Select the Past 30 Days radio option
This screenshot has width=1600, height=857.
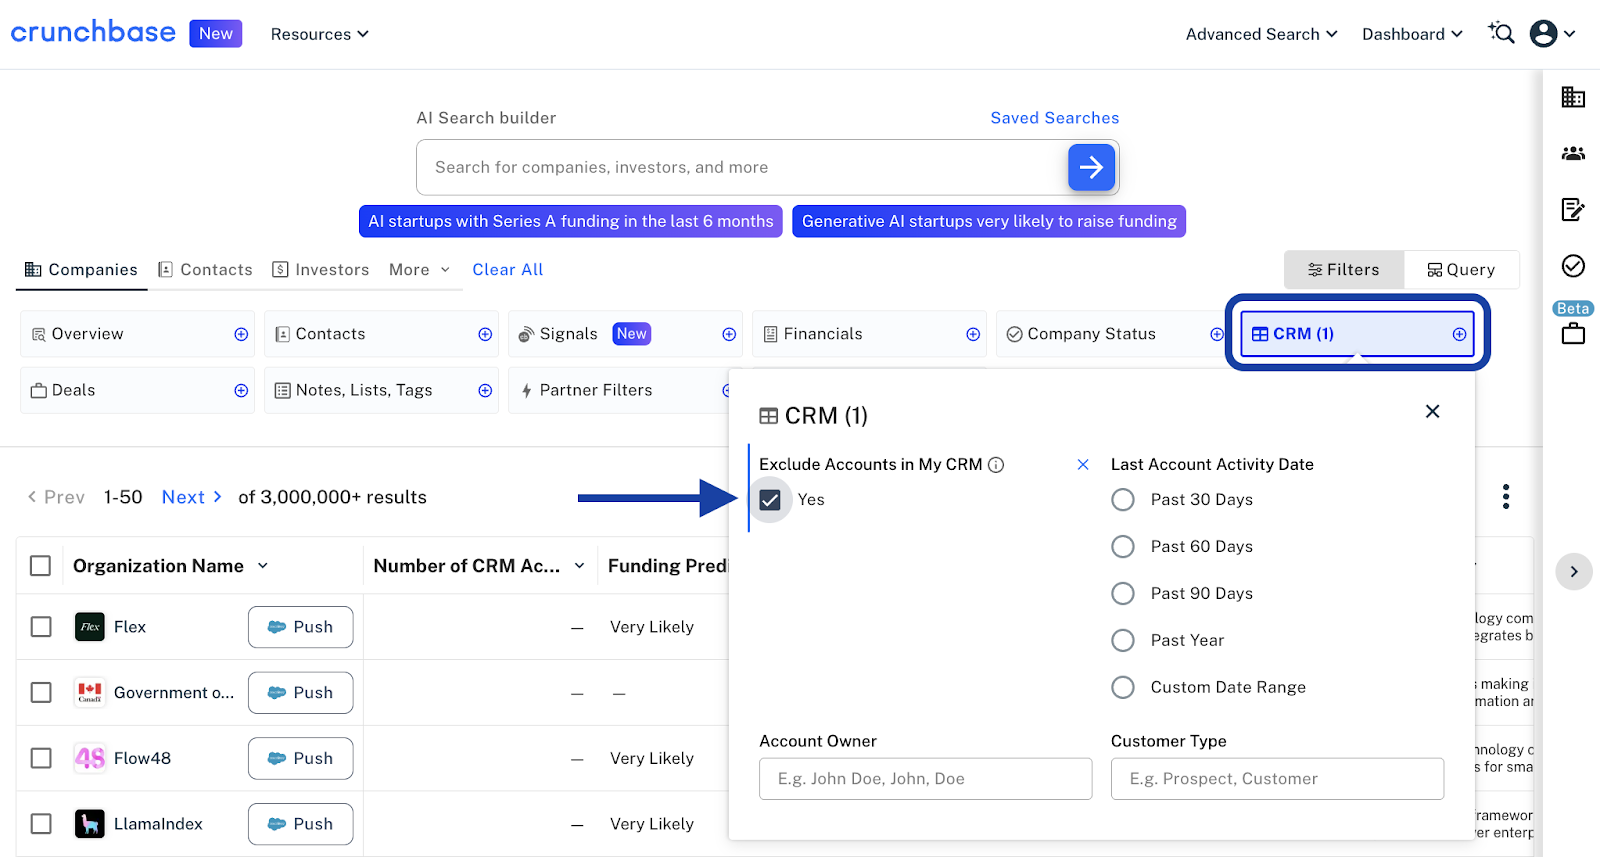tap(1123, 499)
